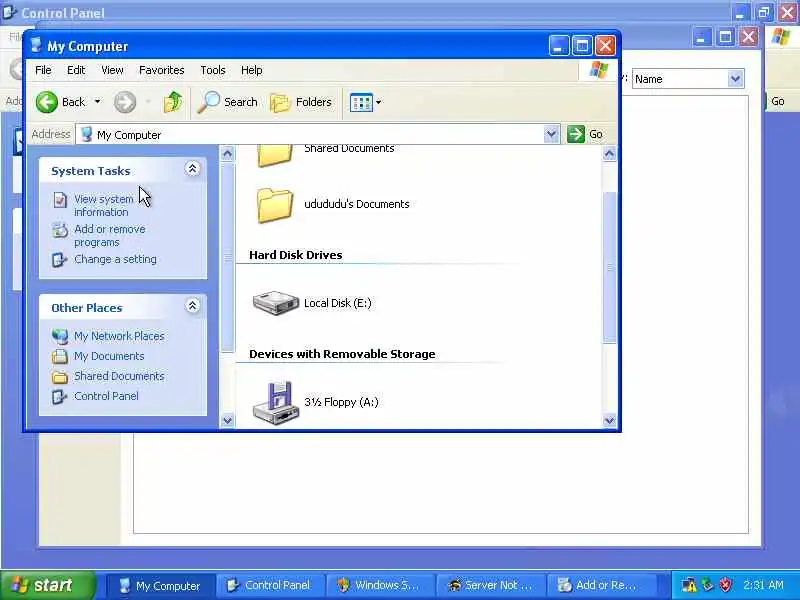Open the Search pane
Image resolution: width=800 pixels, height=600 pixels.
[228, 102]
